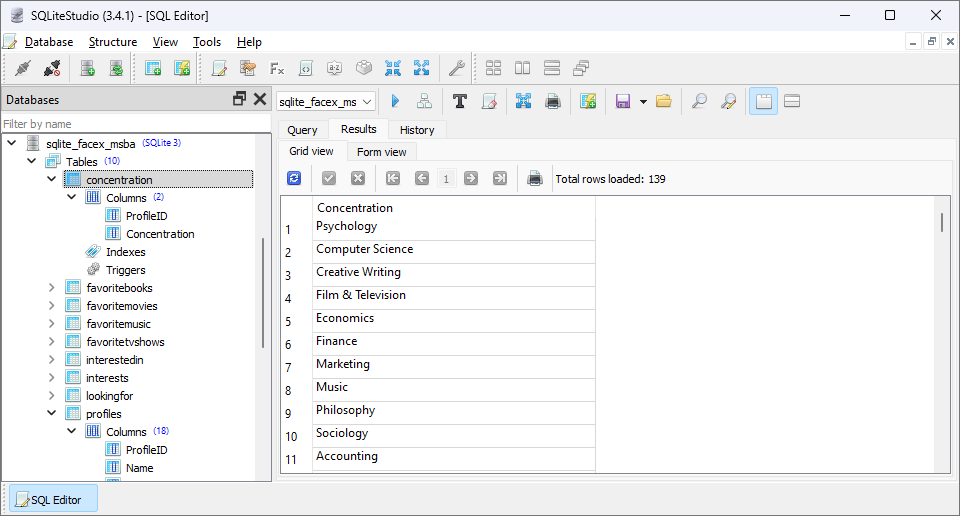Select the Film & Television cell

click(454, 296)
